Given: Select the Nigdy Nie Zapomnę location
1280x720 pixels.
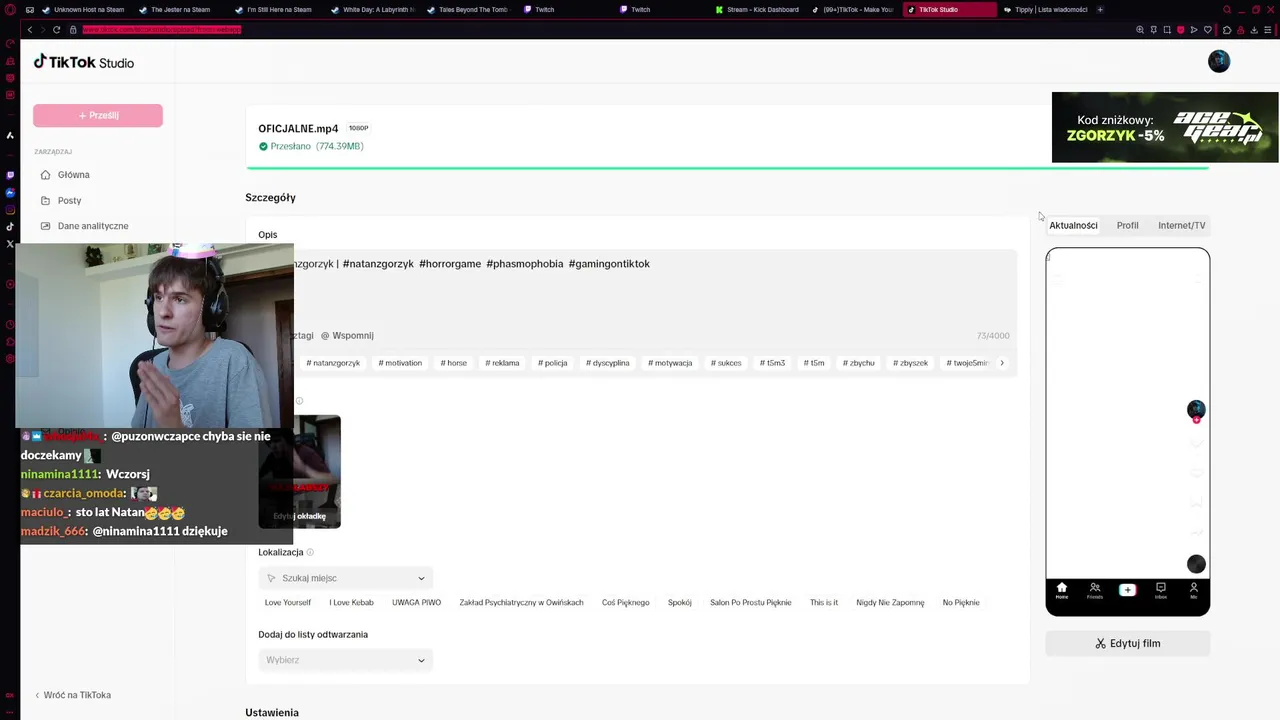Looking at the screenshot, I should (890, 603).
